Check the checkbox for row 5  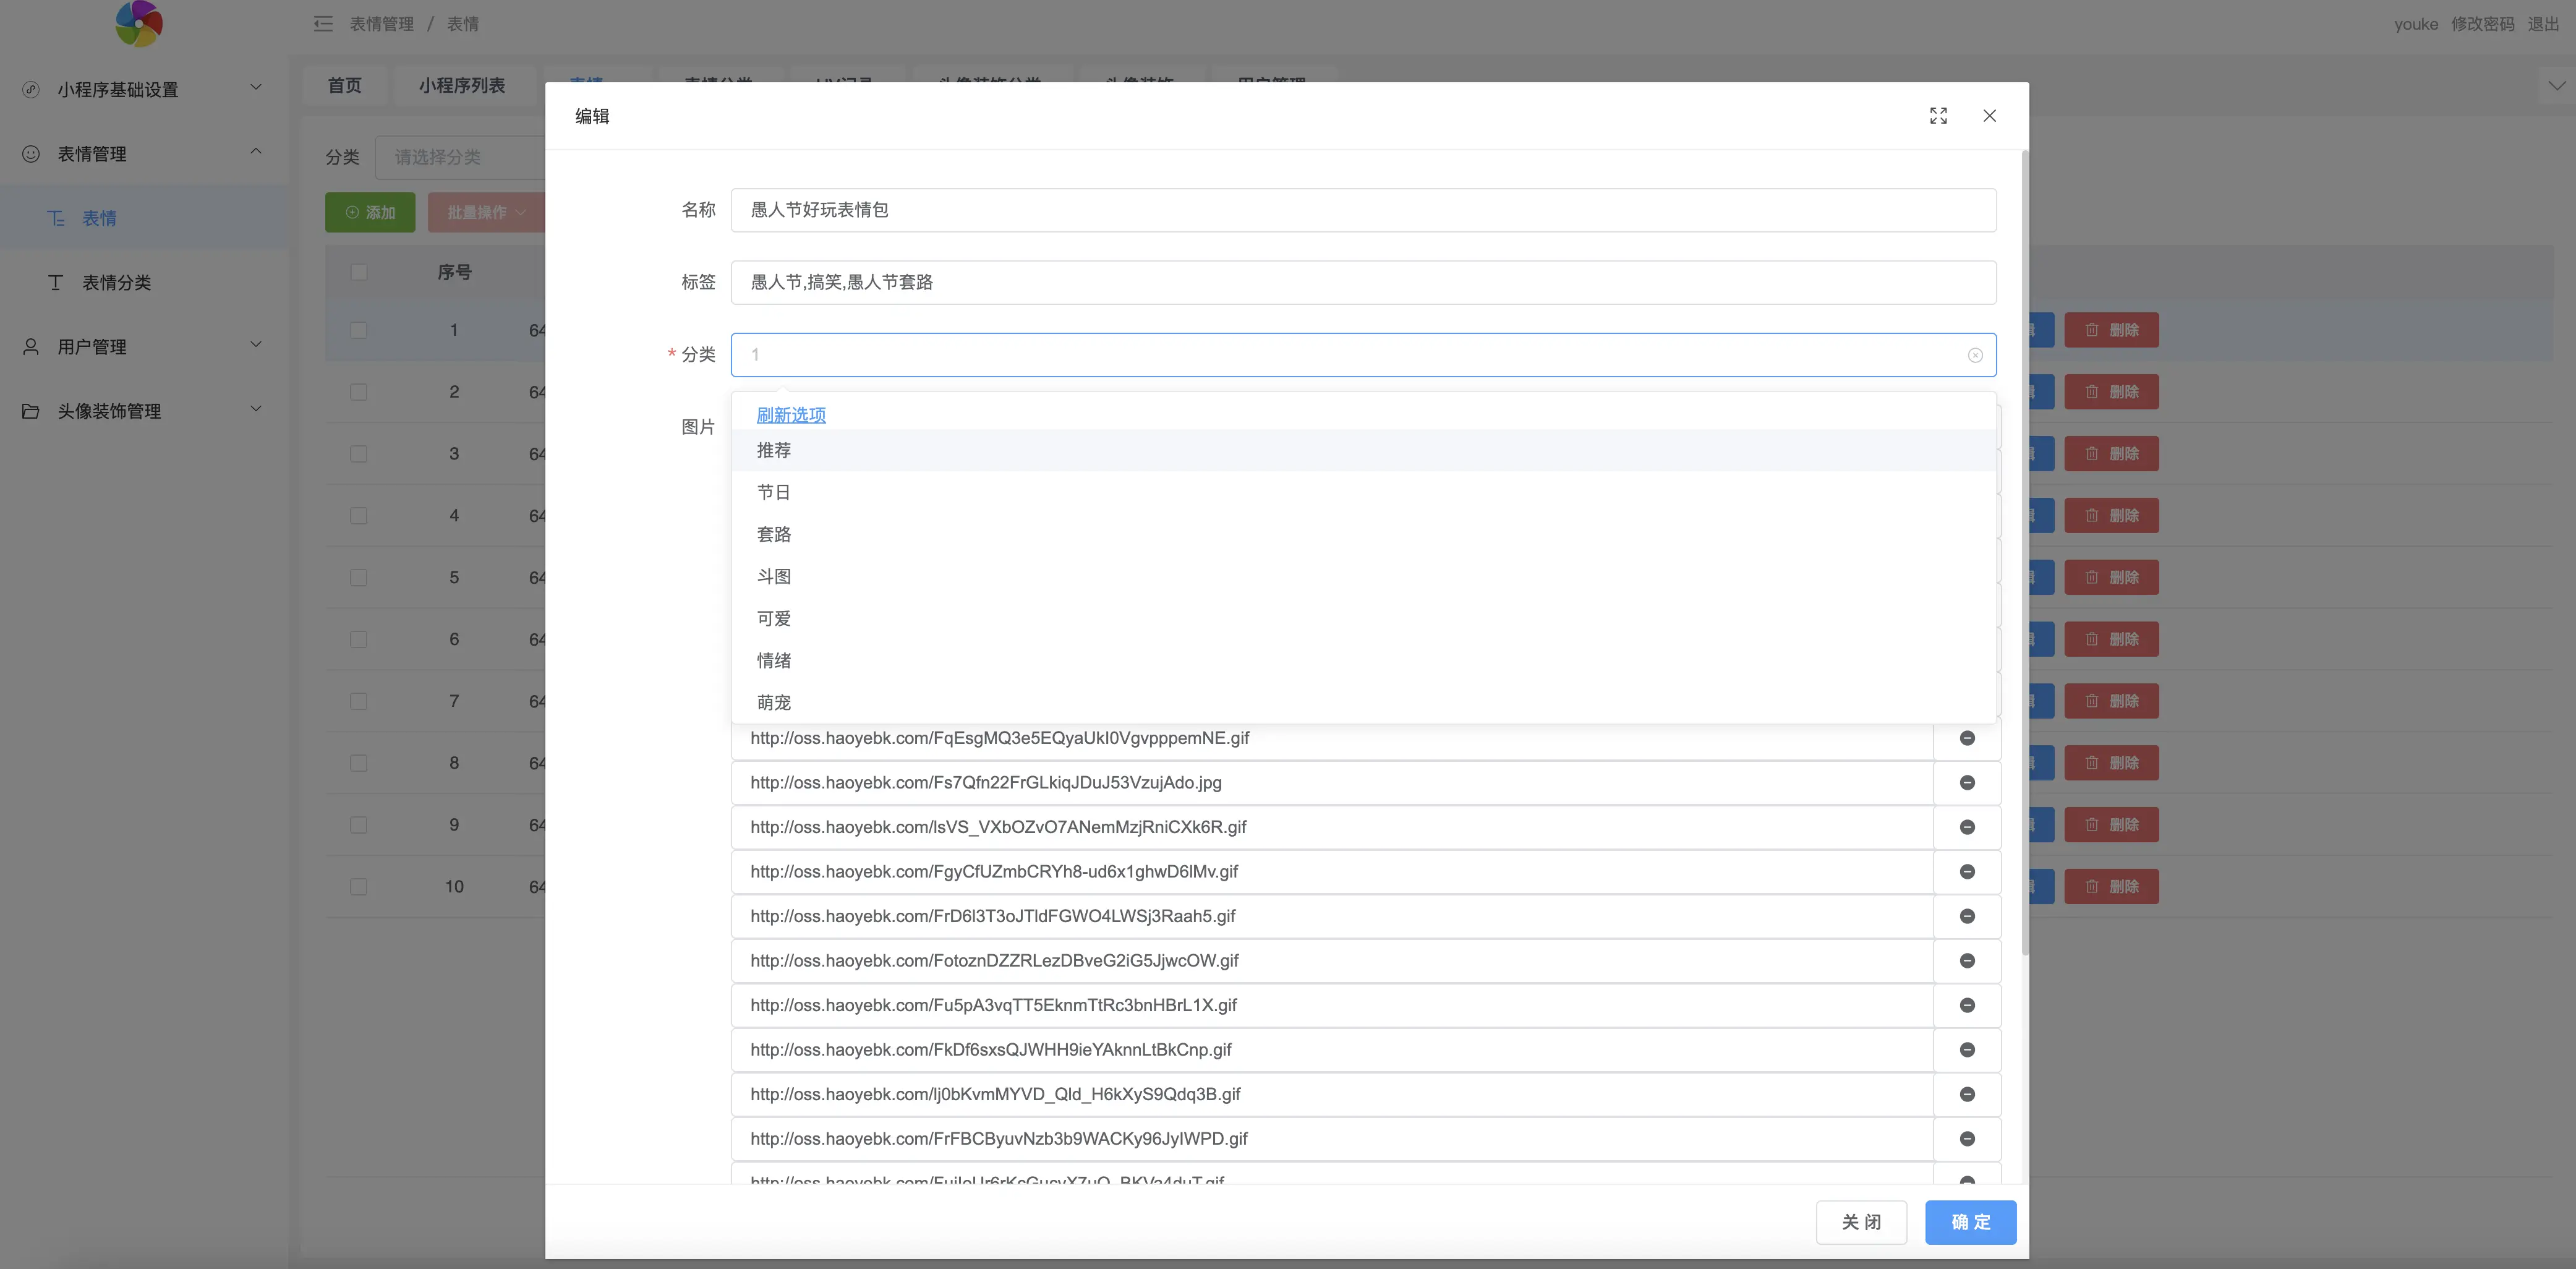pyautogui.click(x=359, y=578)
